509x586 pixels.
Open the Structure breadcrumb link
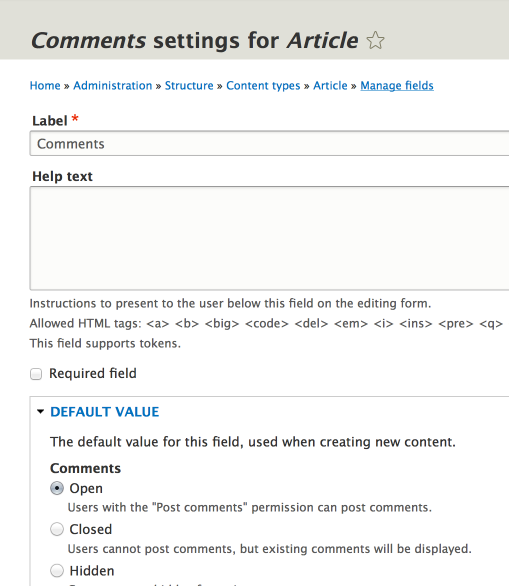pos(189,86)
